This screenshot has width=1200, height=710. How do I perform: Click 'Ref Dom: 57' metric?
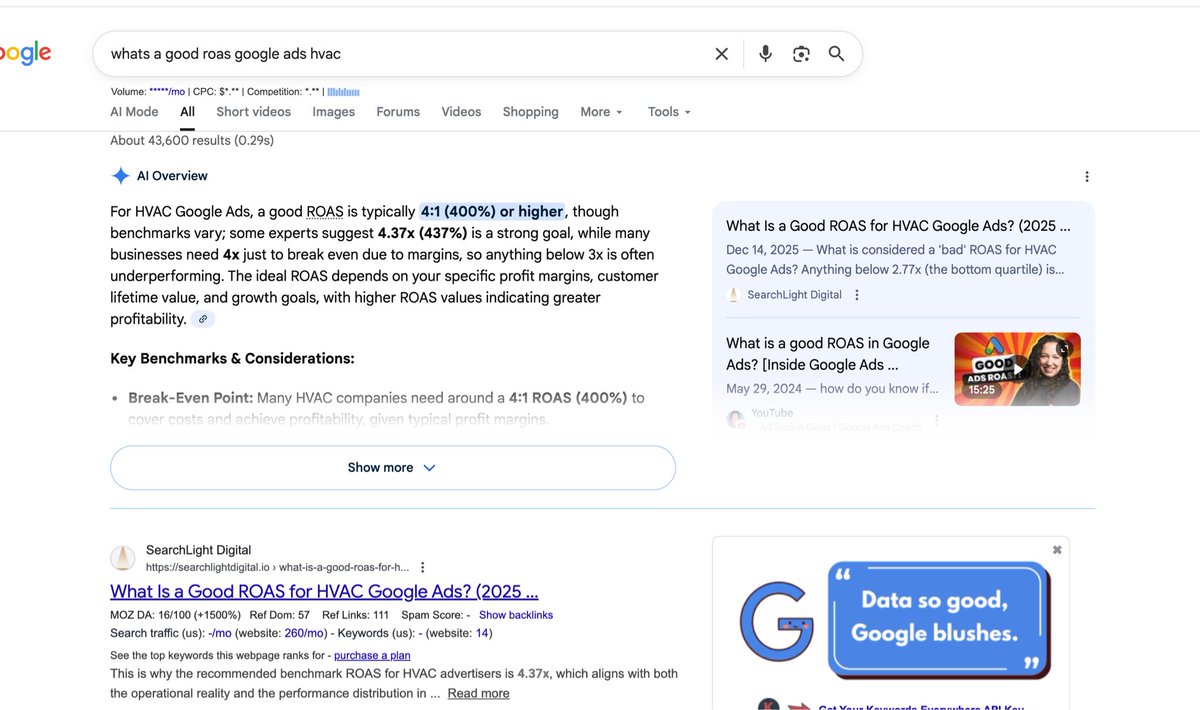(x=280, y=615)
